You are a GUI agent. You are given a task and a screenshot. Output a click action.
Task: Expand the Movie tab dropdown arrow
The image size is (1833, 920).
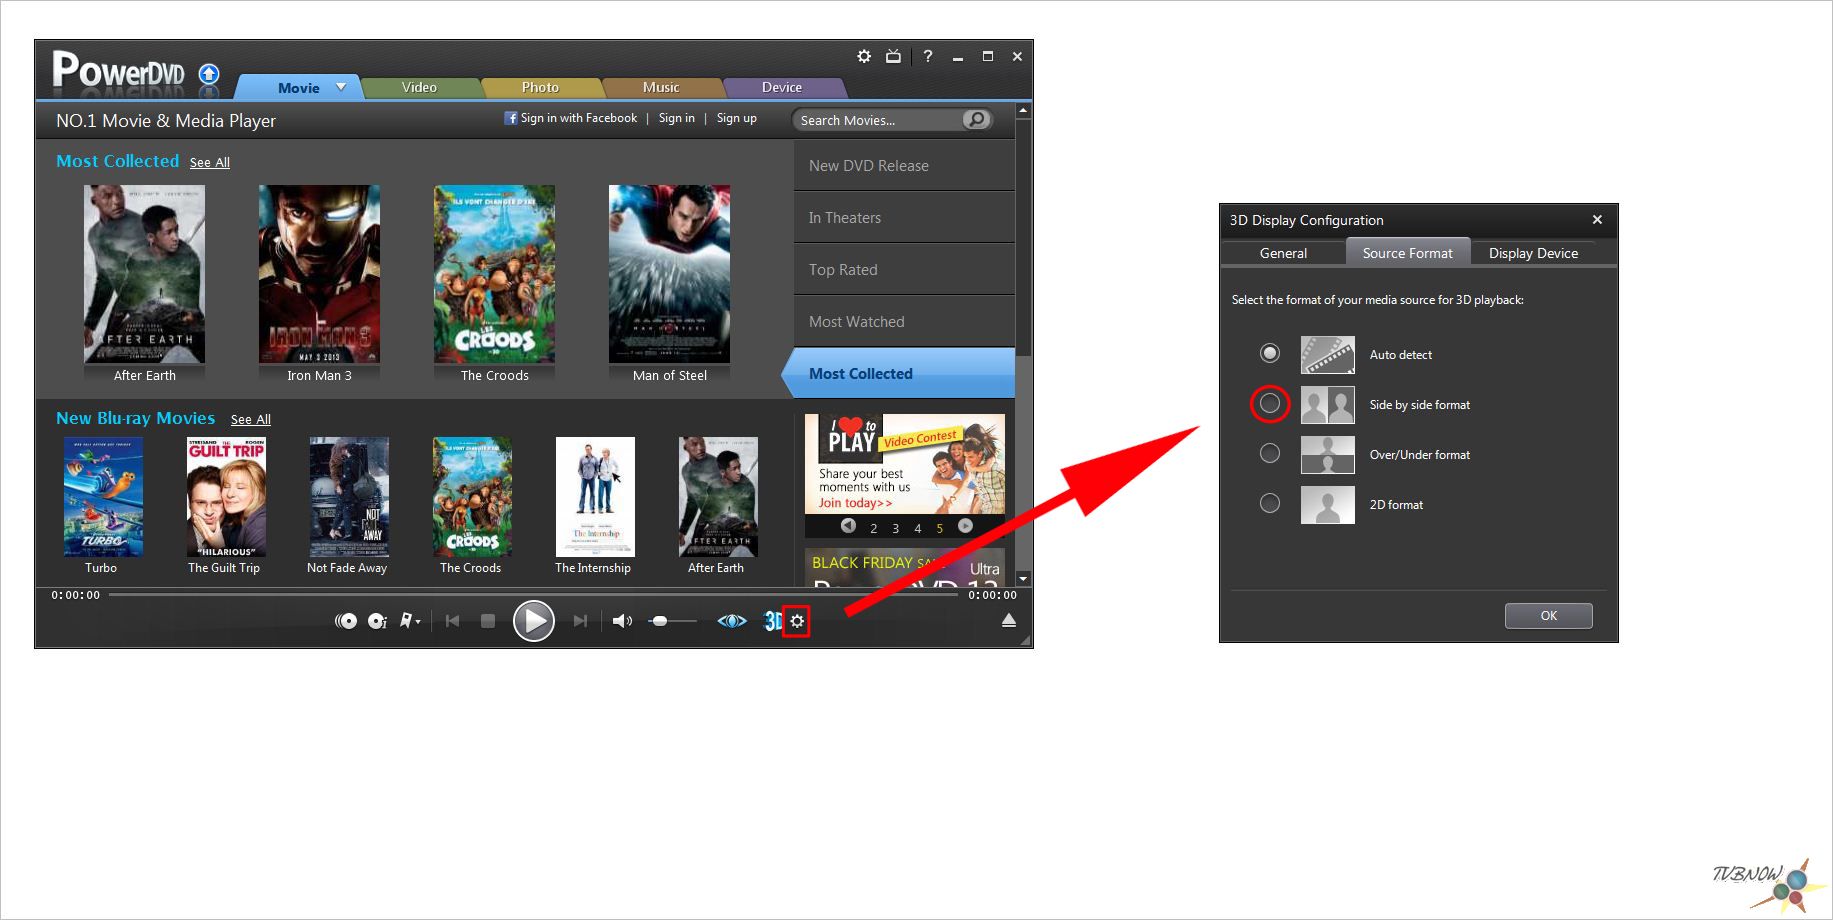click(x=341, y=87)
